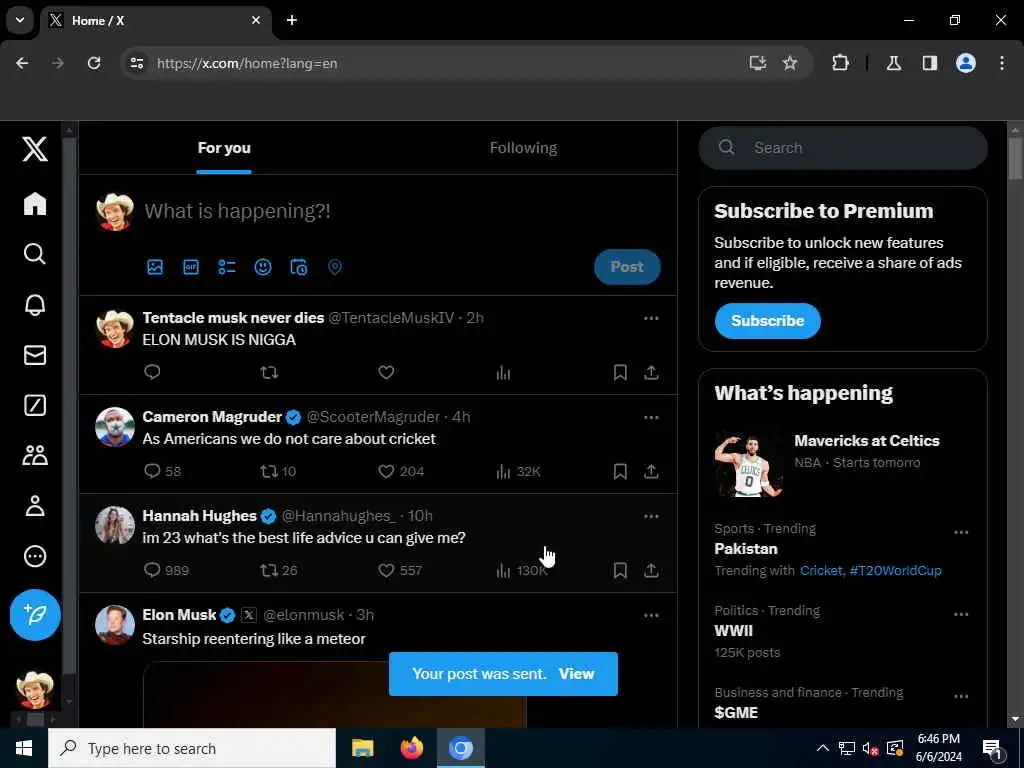This screenshot has height=768, width=1024.
Task: Open a new browser tab
Action: tap(292, 20)
